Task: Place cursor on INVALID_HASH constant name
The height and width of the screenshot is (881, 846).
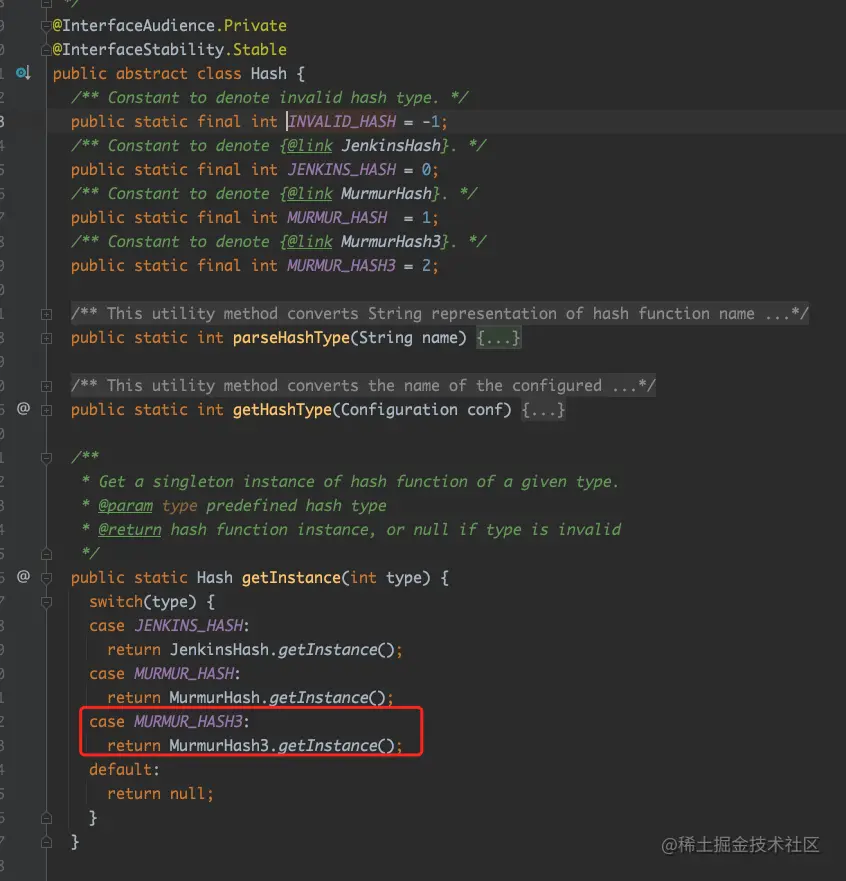Action: (x=342, y=121)
